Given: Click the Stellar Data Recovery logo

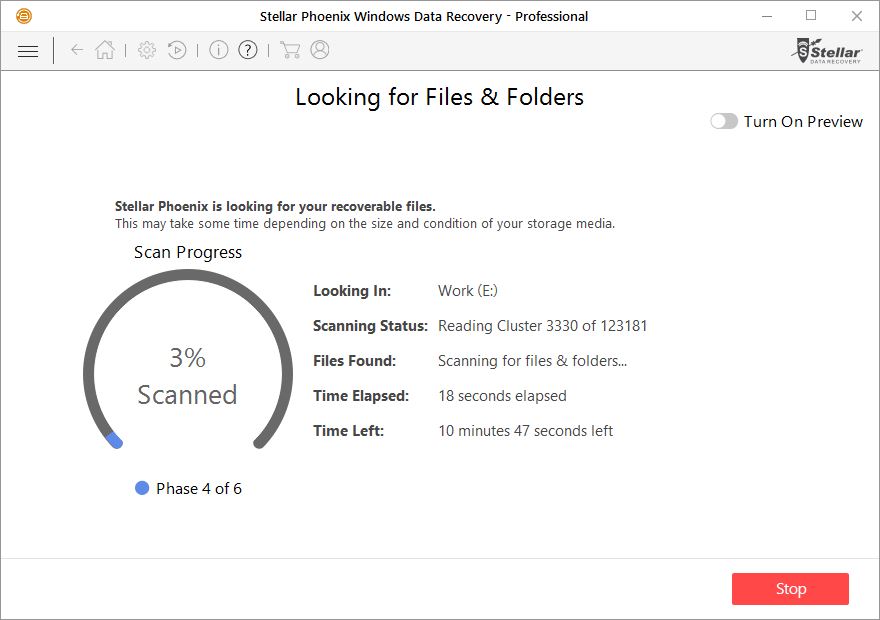Looking at the screenshot, I should click(x=827, y=50).
